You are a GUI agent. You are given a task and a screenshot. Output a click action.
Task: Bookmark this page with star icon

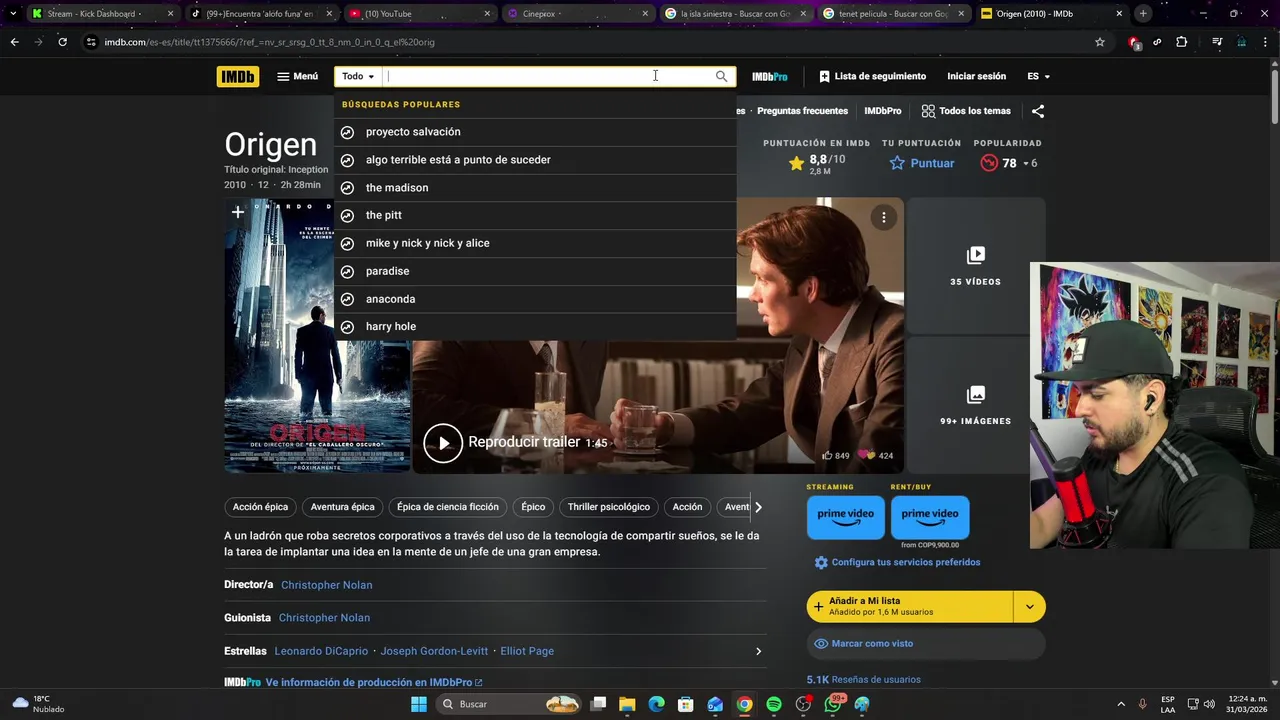click(1100, 42)
